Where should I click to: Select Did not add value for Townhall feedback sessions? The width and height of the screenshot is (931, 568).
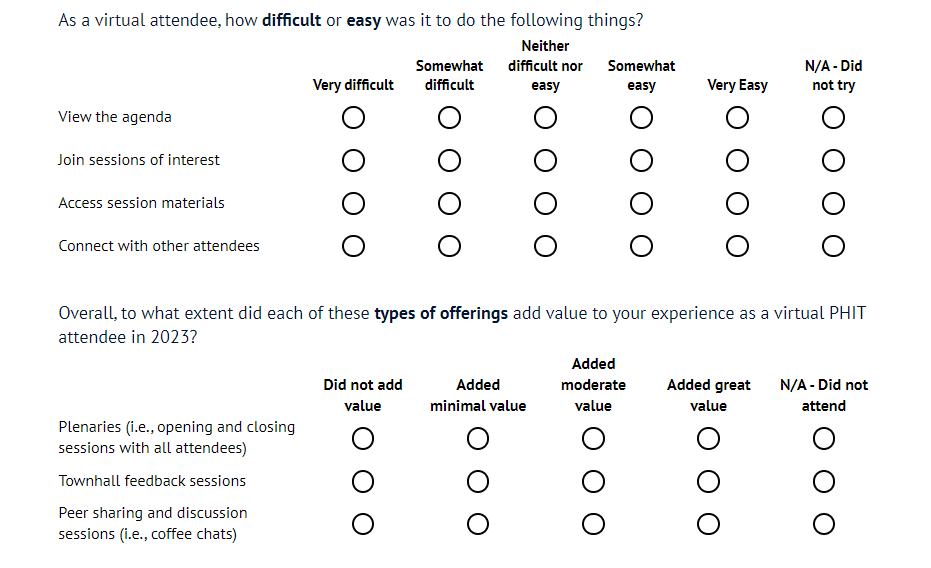(x=363, y=482)
